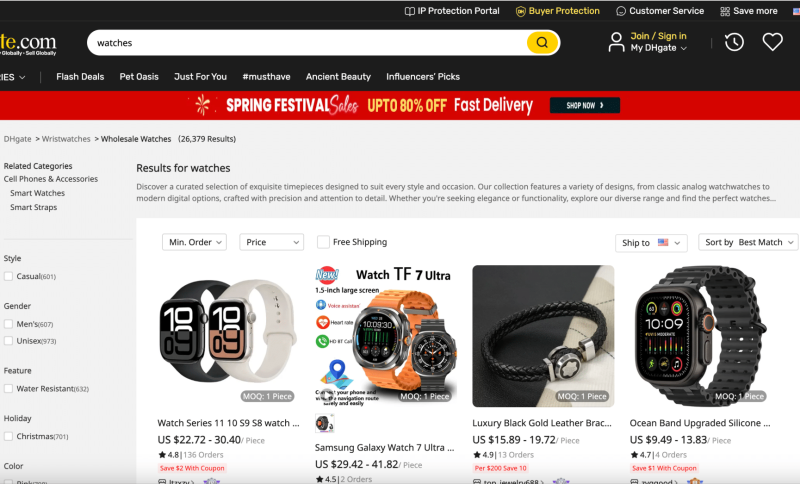This screenshot has height=484, width=800.
Task: Tick the Water Resistant feature filter
Action: tap(8, 389)
